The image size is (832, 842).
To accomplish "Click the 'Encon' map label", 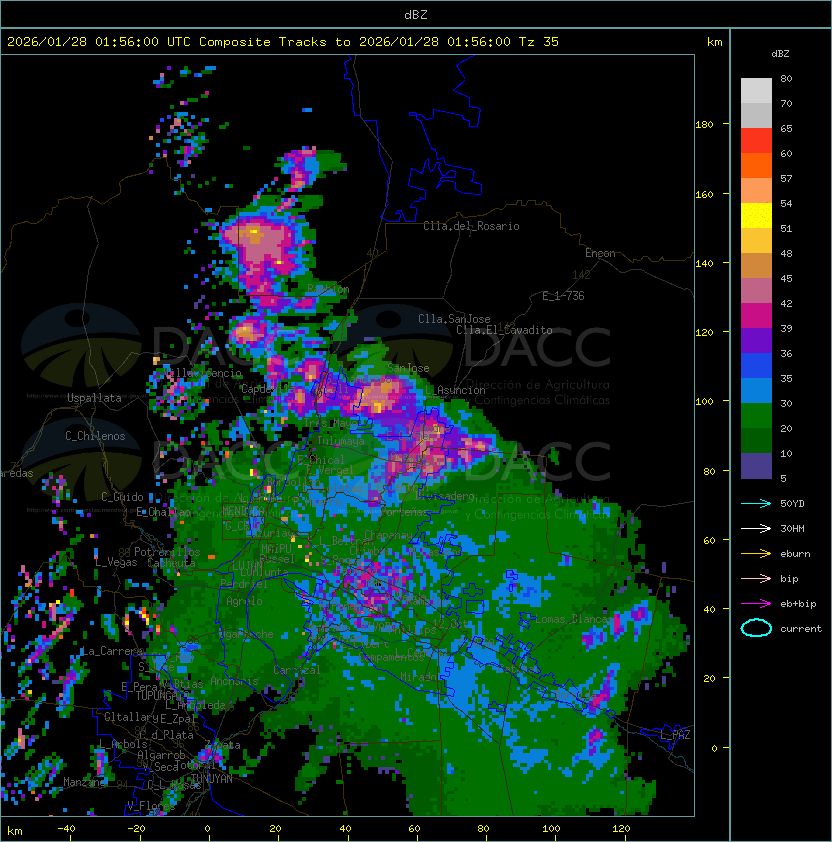I will pos(600,253).
